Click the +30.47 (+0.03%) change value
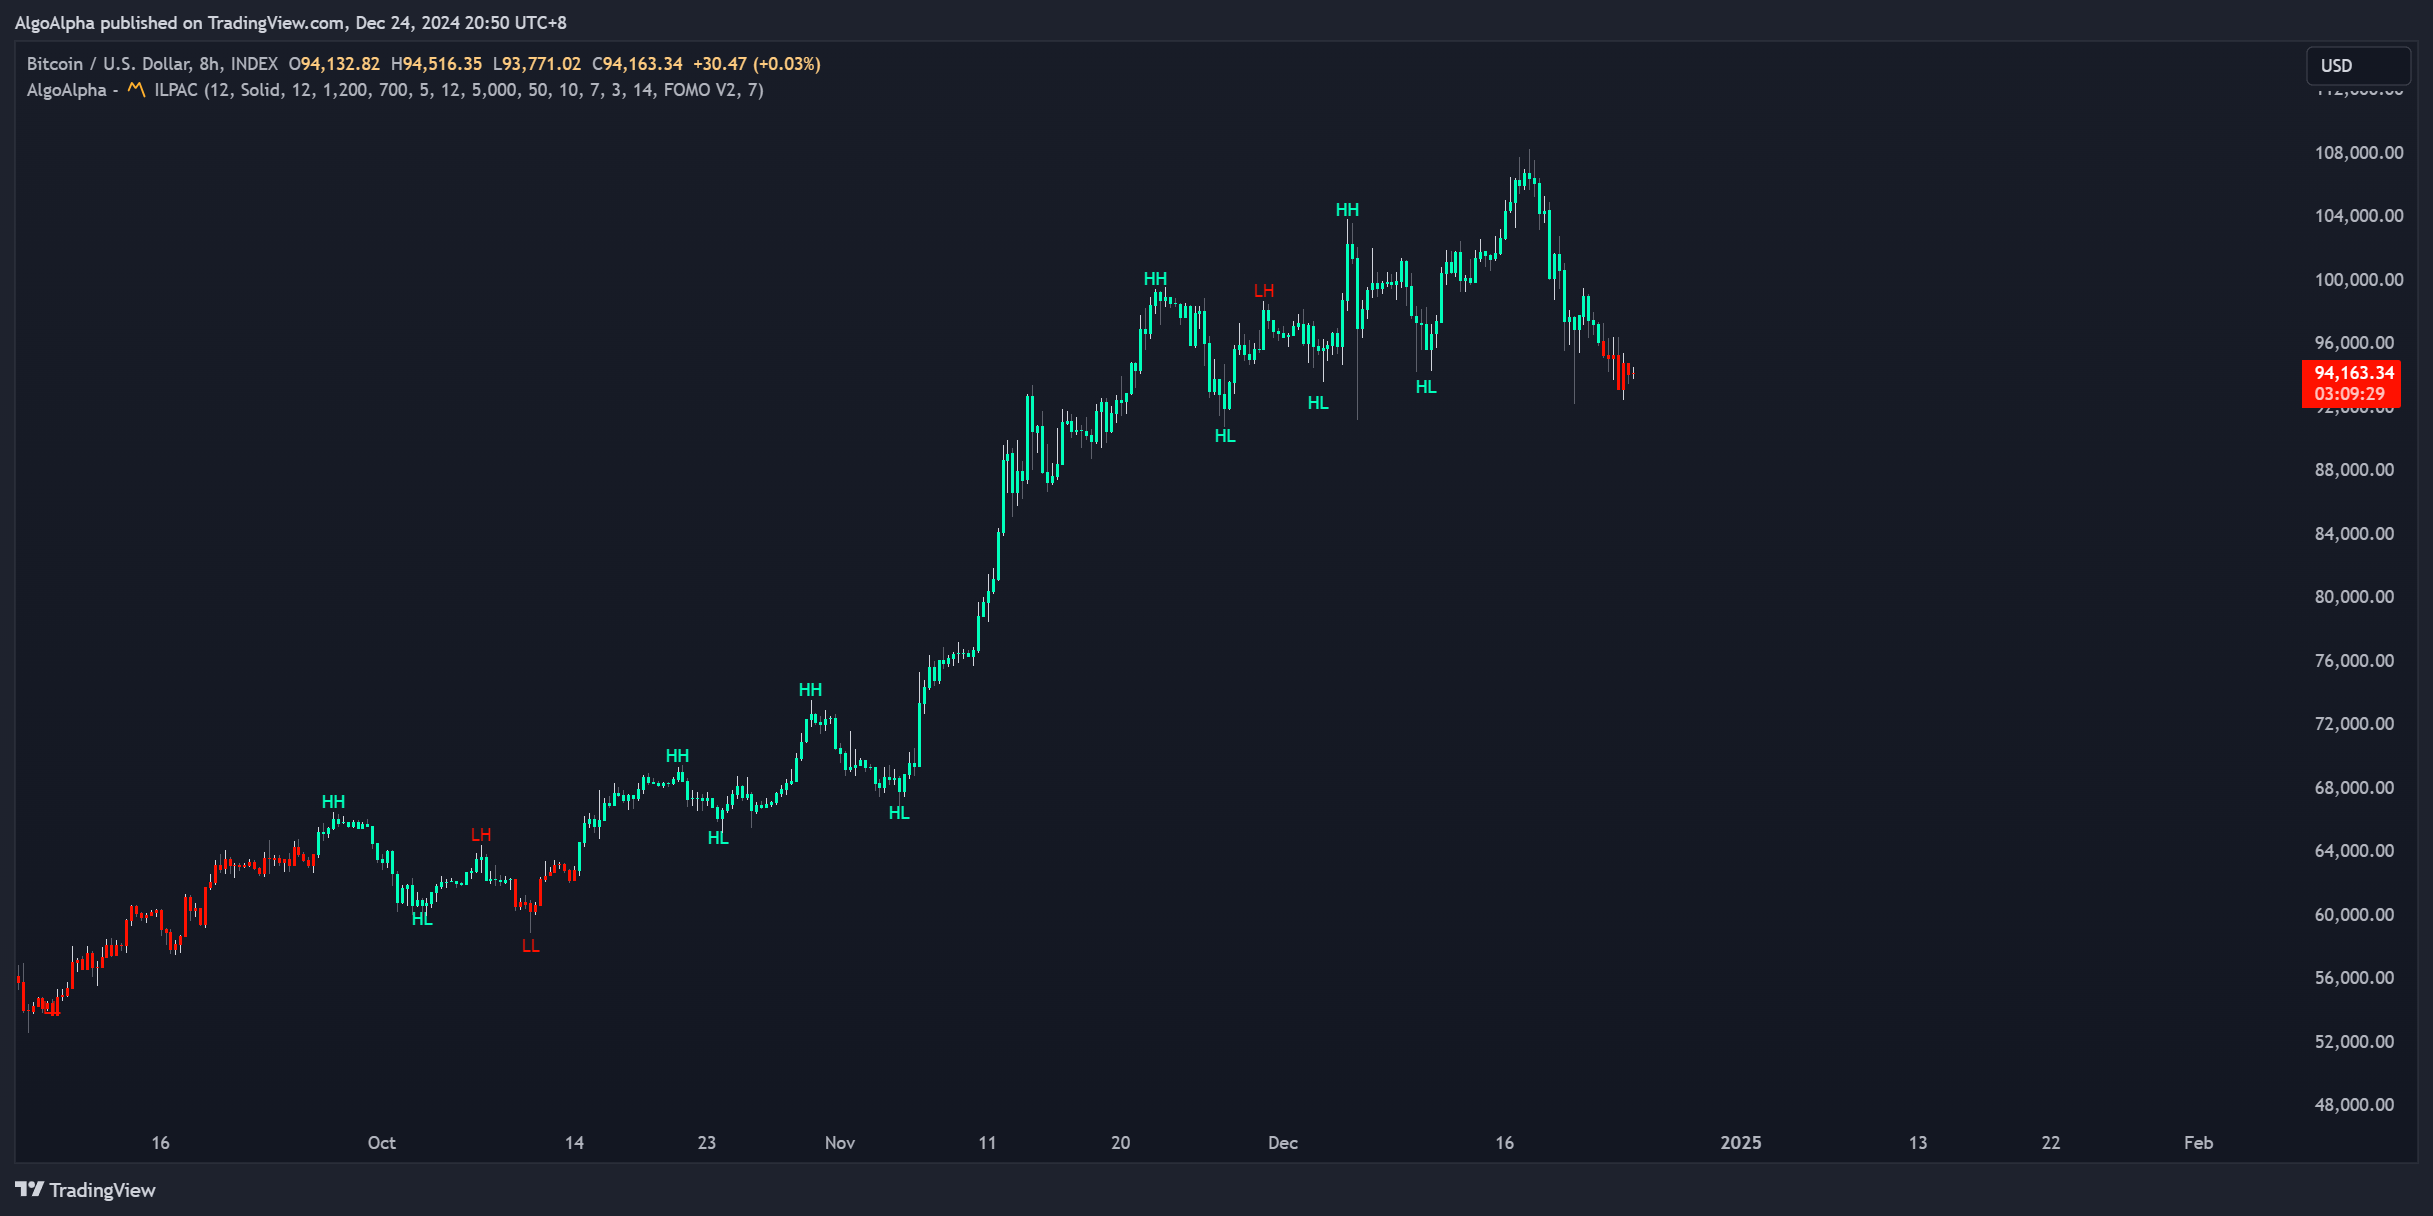Viewport: 2433px width, 1216px height. (x=757, y=64)
